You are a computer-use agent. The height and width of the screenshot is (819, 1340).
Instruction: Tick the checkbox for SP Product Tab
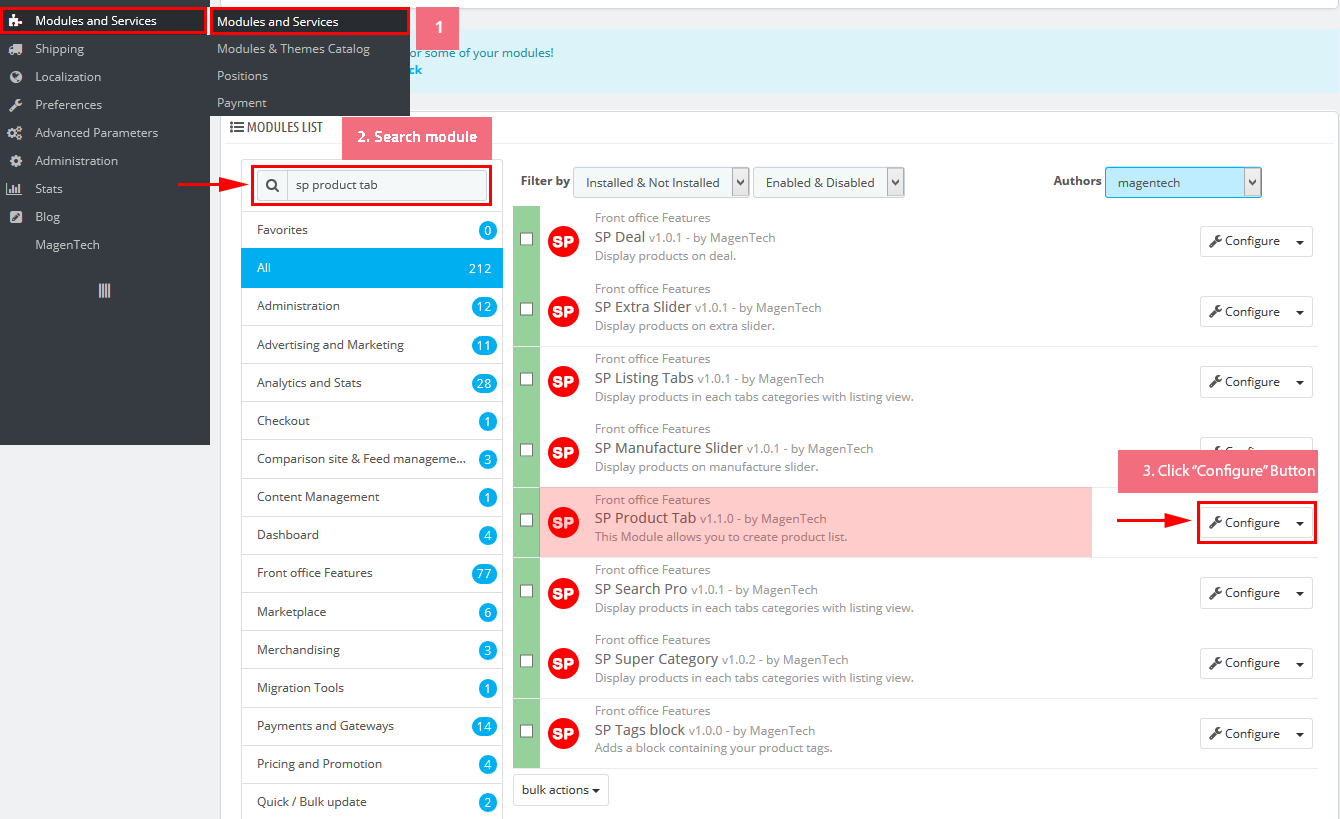click(527, 520)
